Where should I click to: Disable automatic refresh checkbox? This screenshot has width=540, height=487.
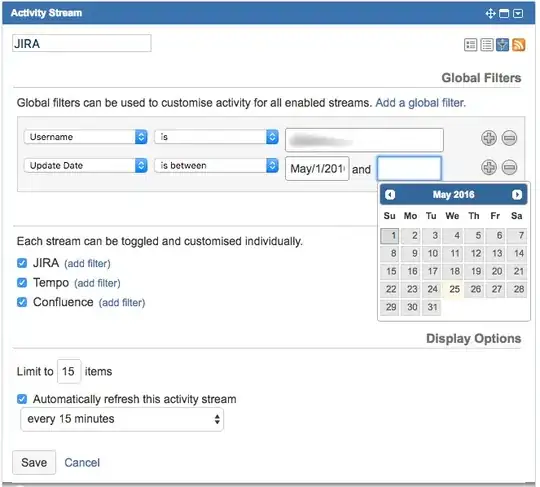point(22,399)
